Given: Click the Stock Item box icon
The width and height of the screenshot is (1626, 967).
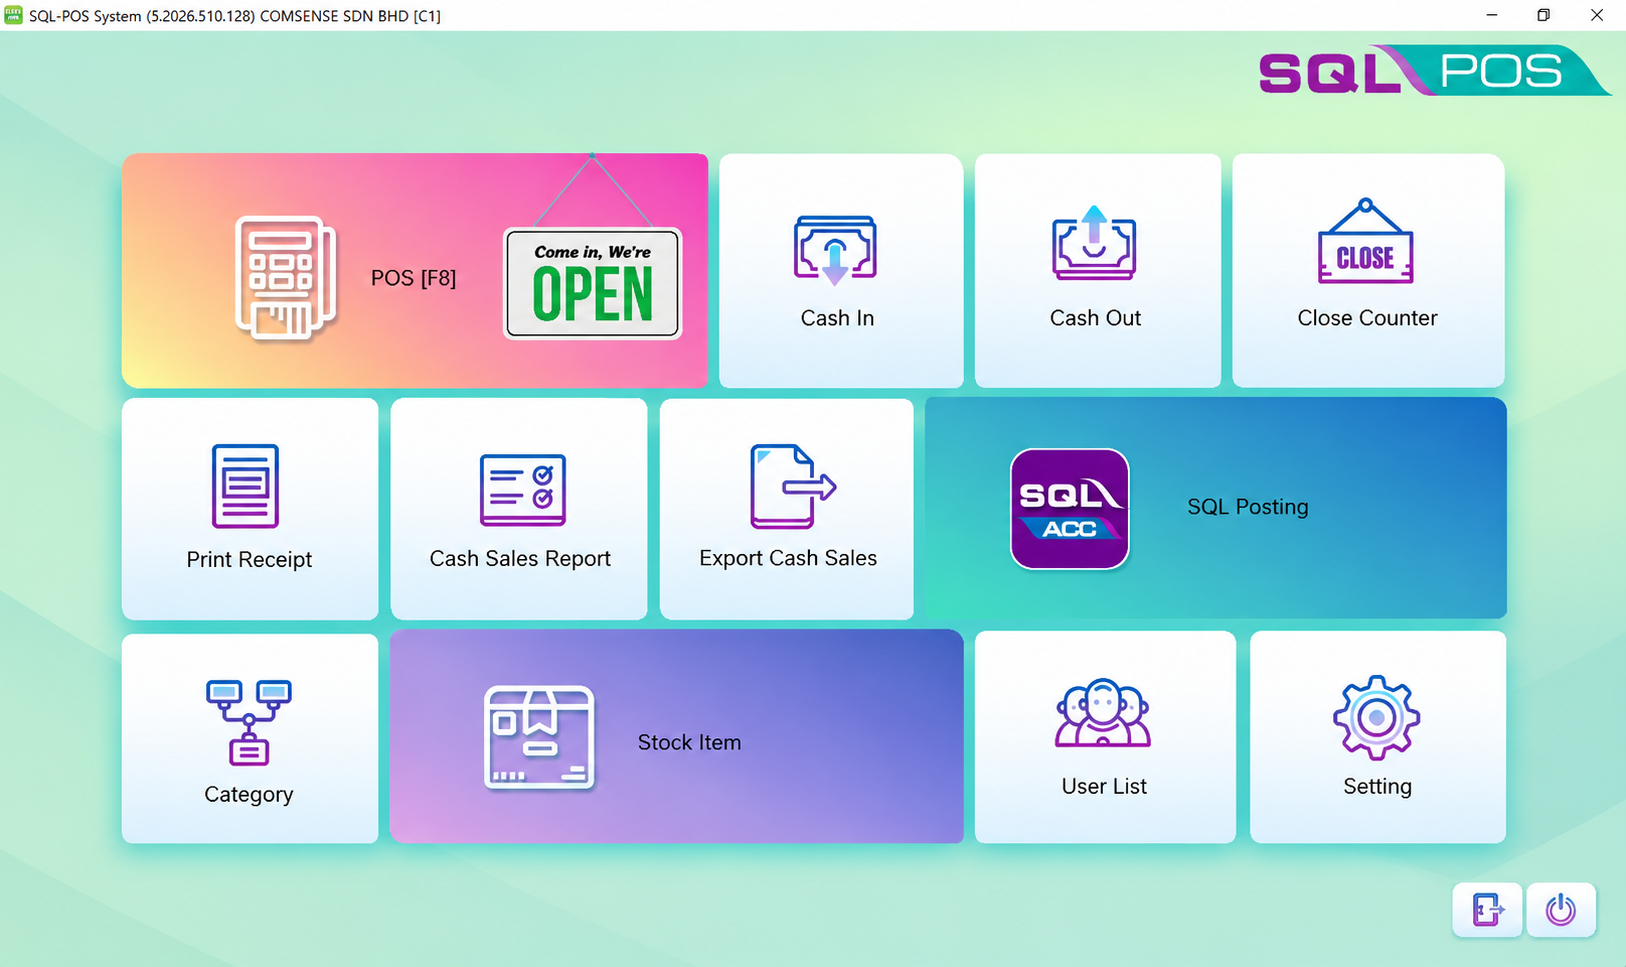Looking at the screenshot, I should tap(539, 738).
